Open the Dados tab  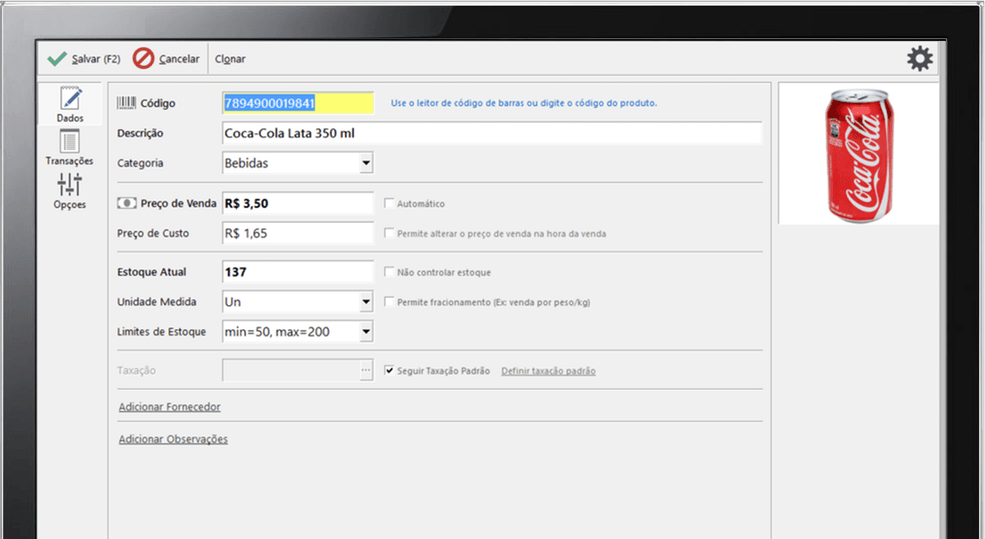click(x=70, y=104)
